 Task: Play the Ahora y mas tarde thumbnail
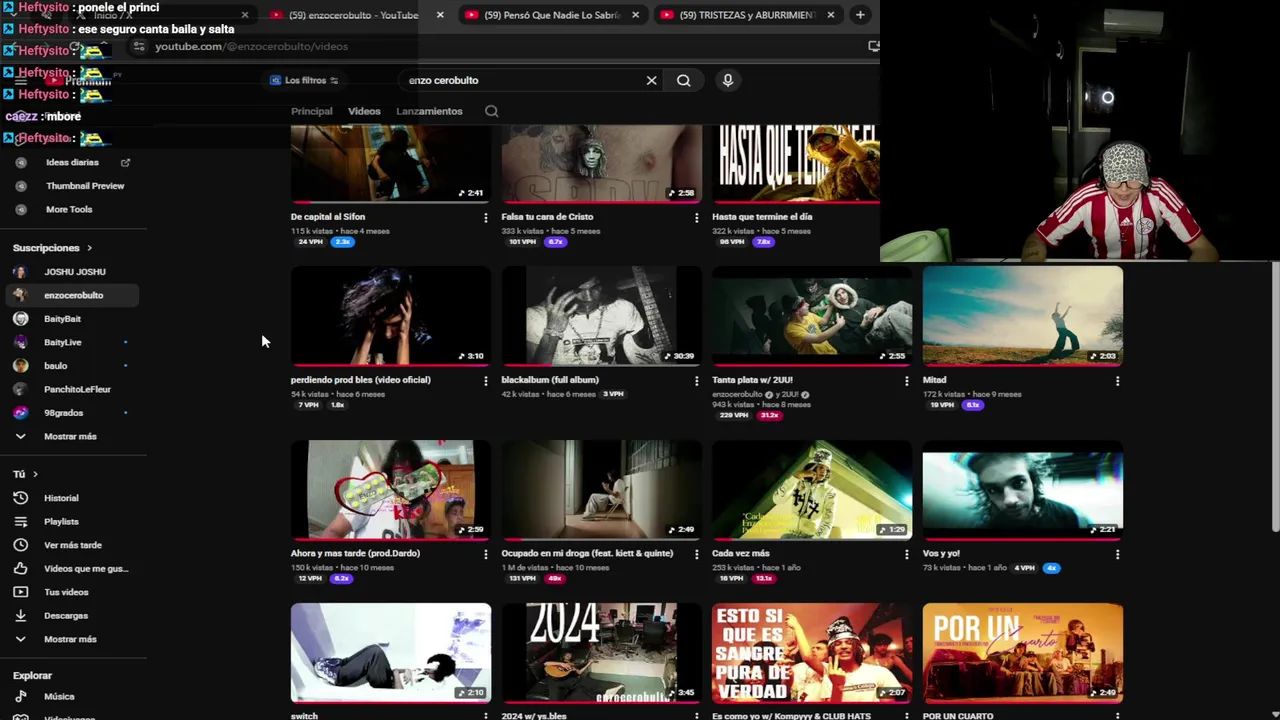tap(391, 490)
